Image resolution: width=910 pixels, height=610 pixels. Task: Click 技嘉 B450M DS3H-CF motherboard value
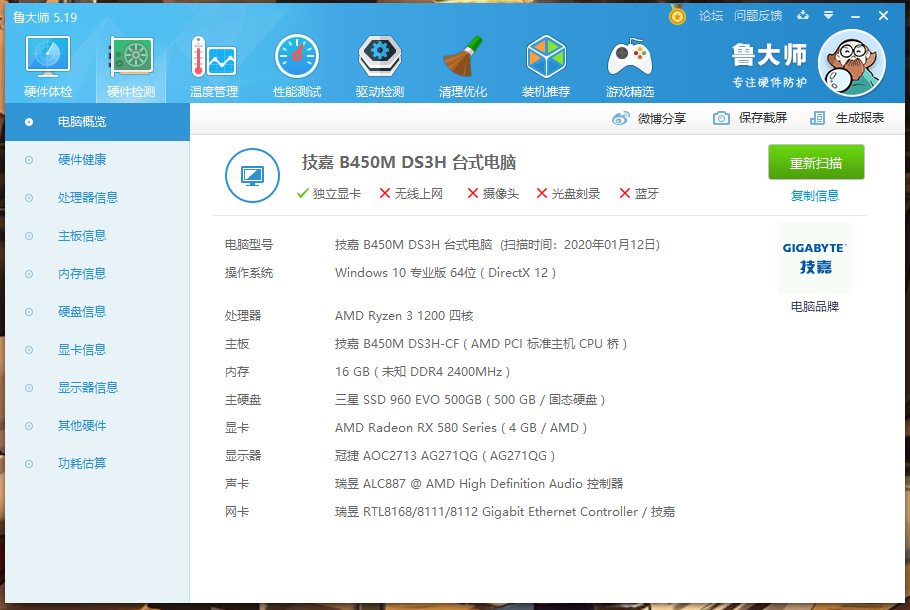[481, 344]
